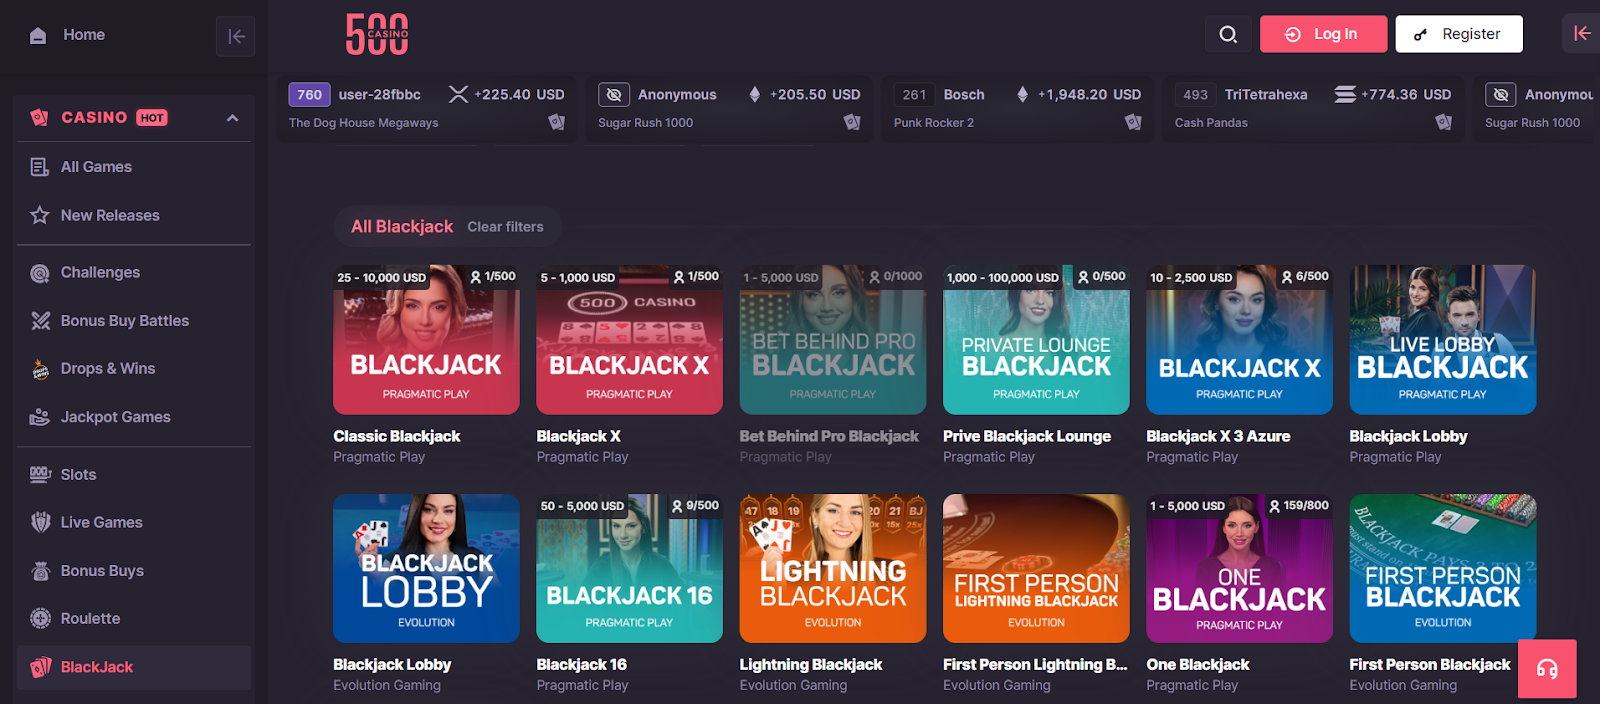The image size is (1600, 704).
Task: Click the 500 Casino logo
Action: [x=377, y=34]
